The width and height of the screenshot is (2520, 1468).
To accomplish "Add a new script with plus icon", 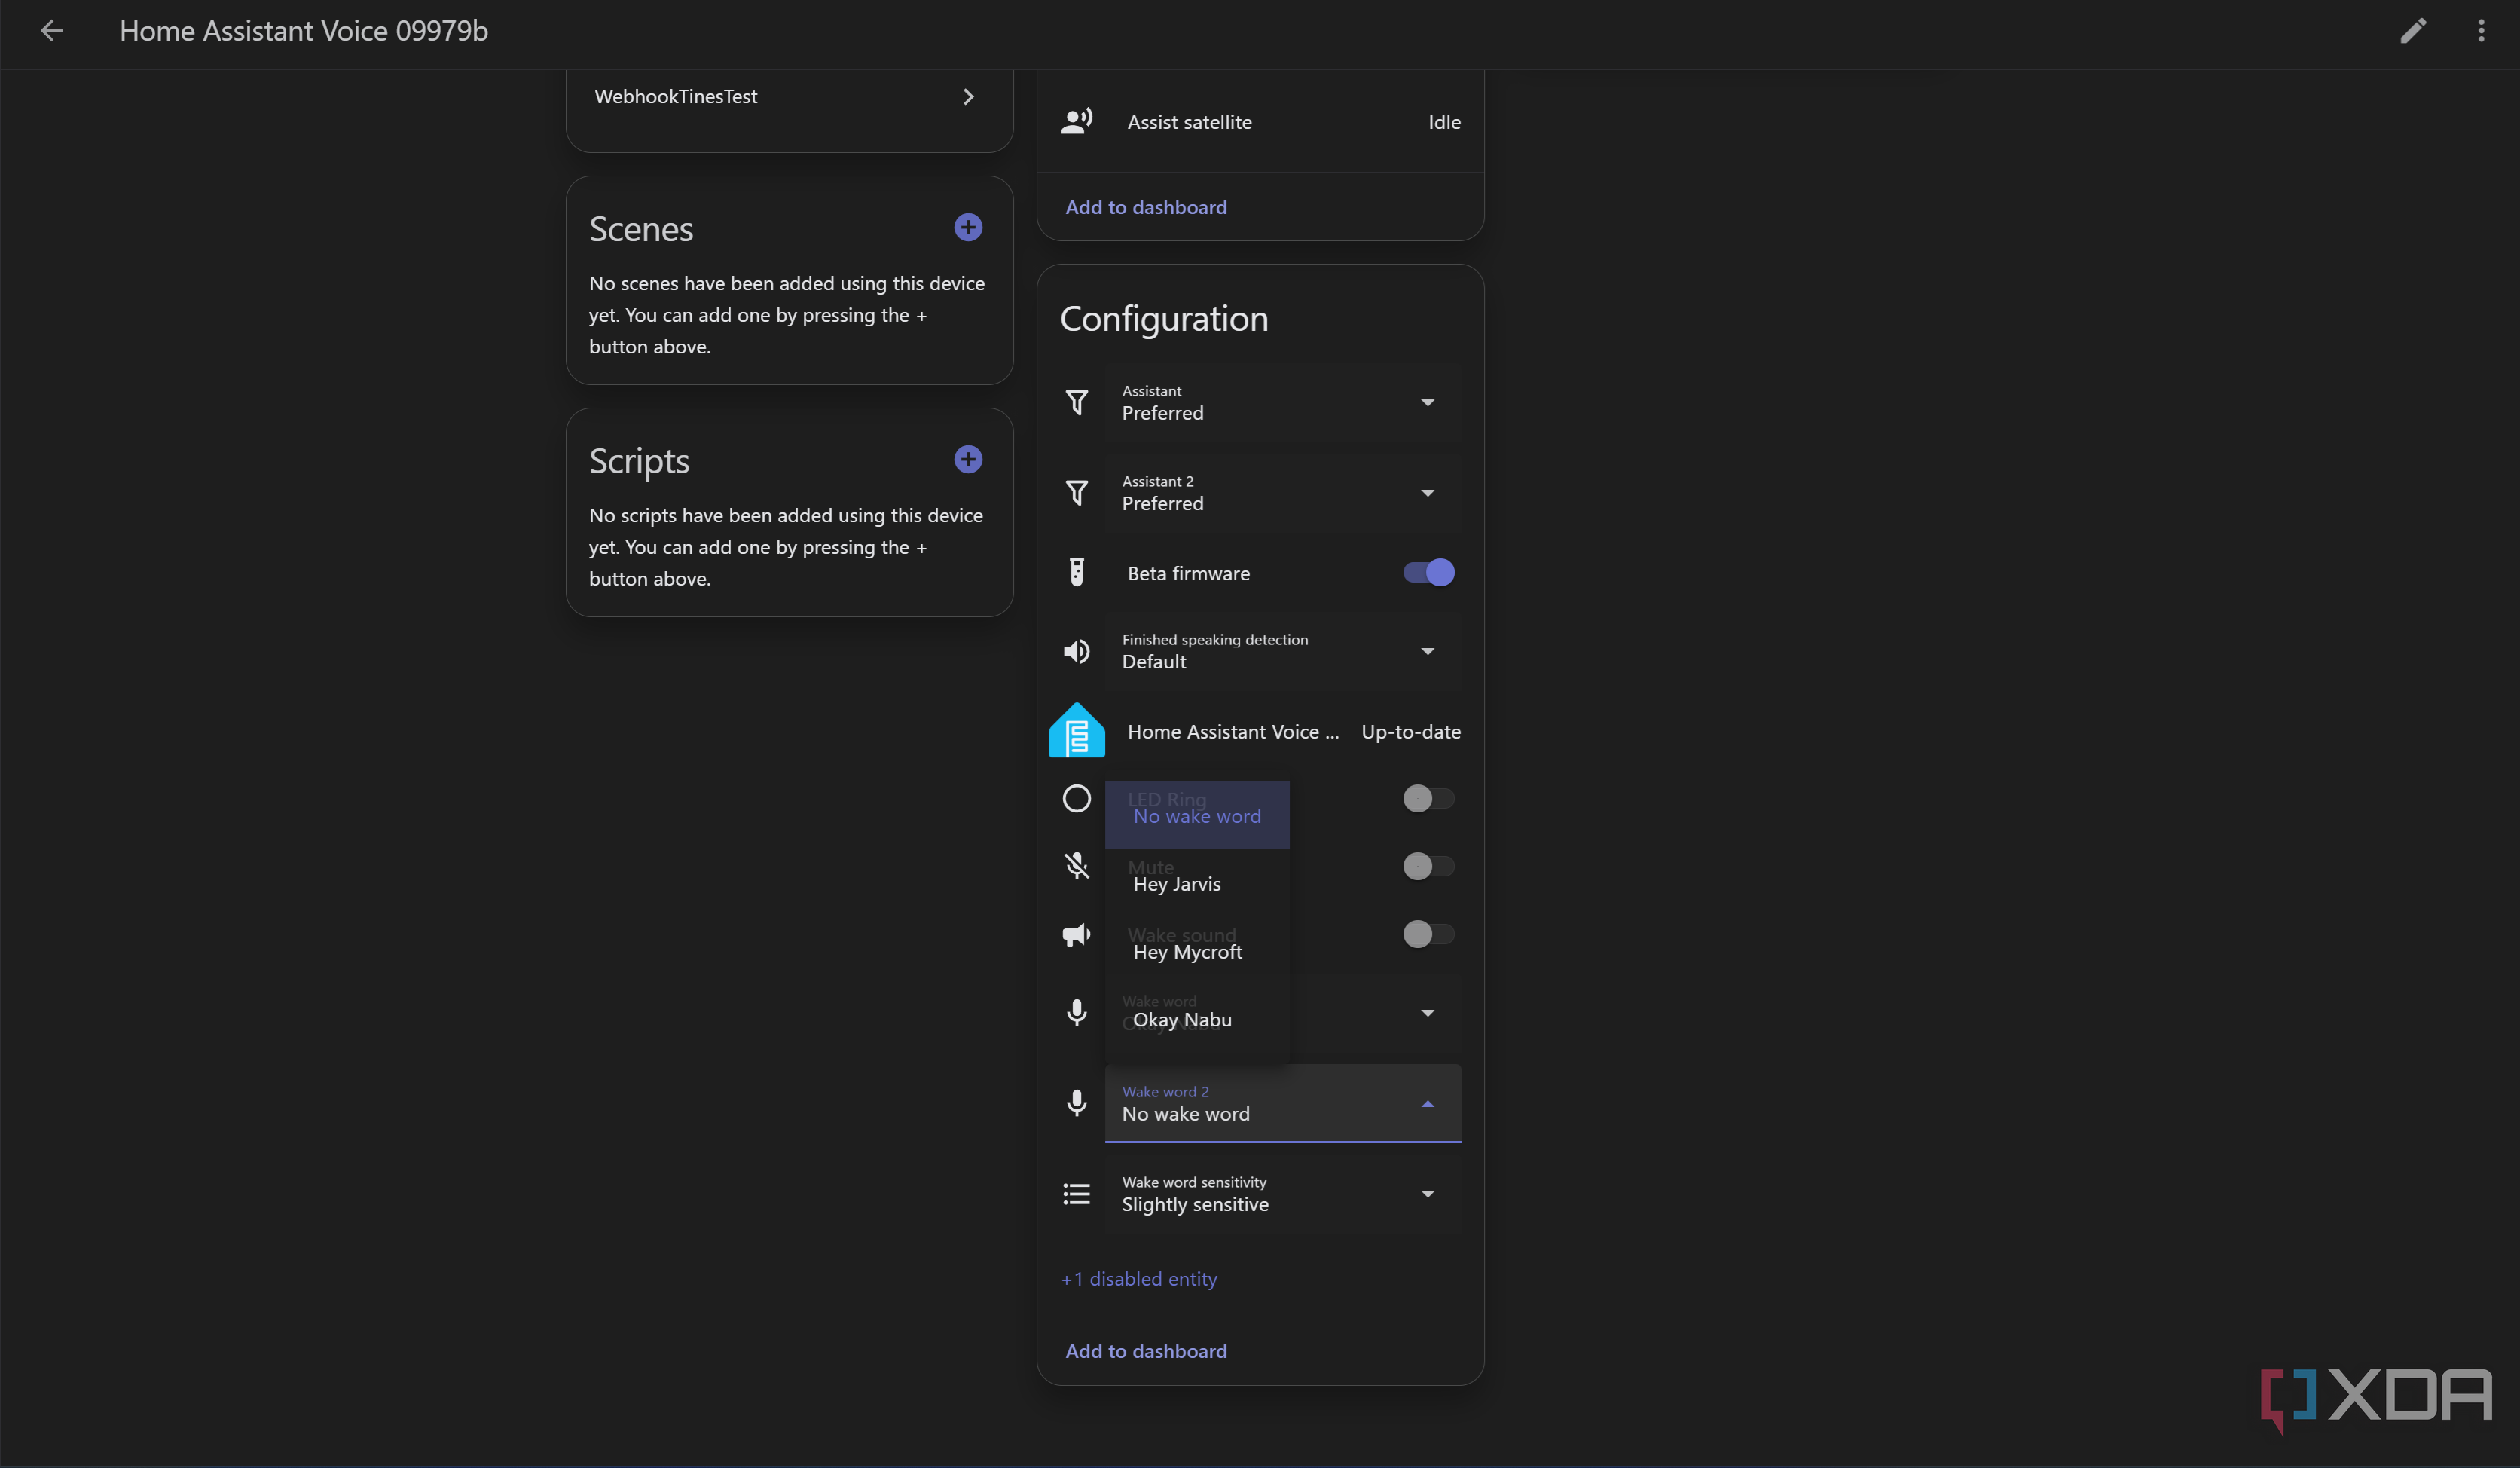I will click(x=968, y=460).
